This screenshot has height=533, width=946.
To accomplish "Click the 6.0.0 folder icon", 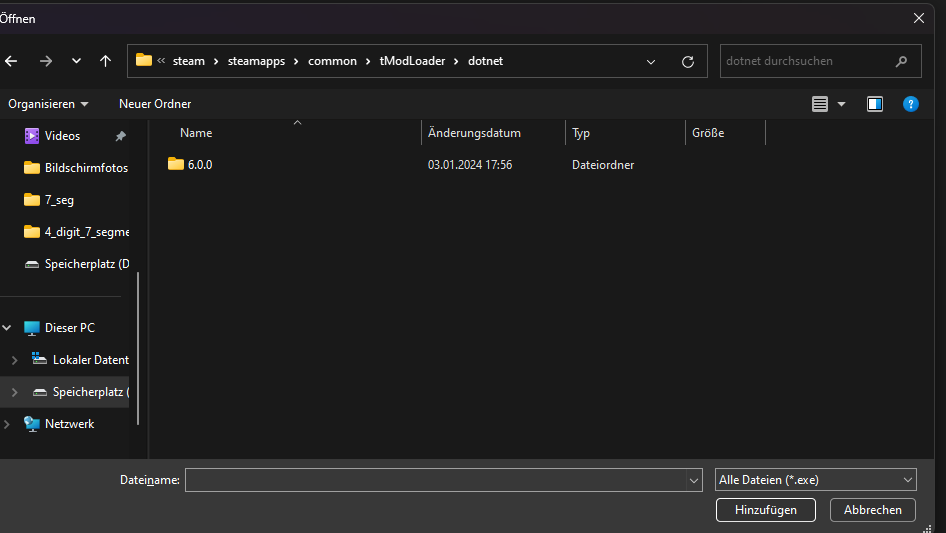I will tap(176, 164).
